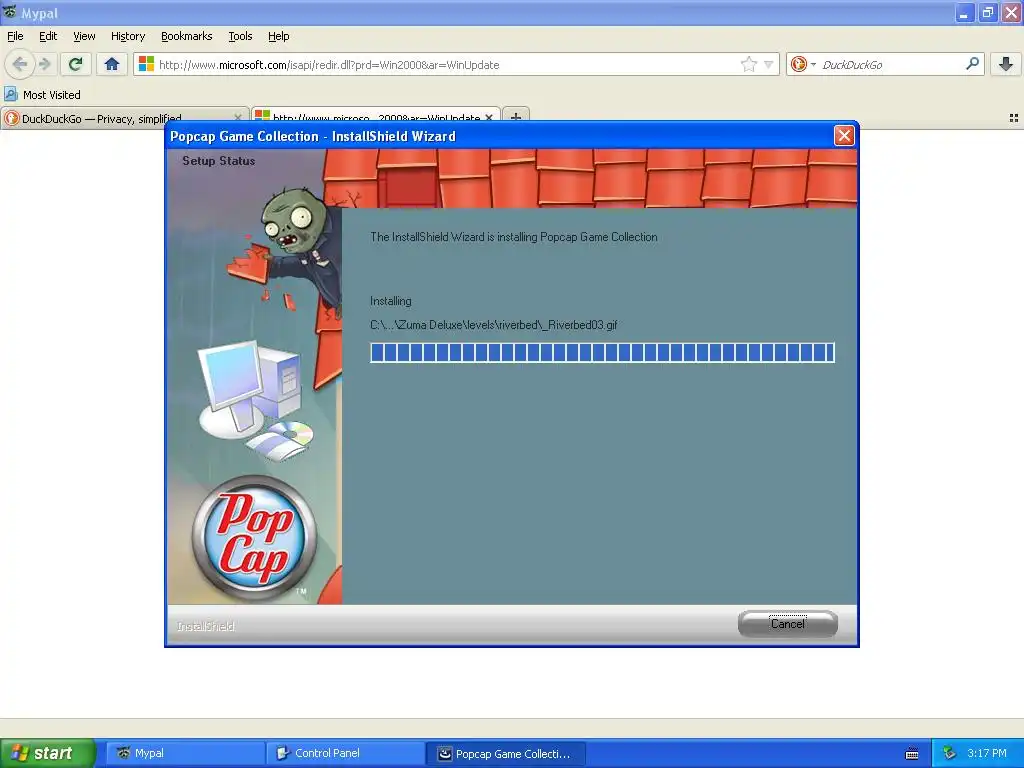Screen dimensions: 1024x768
Task: Open the View menu
Action: (84, 36)
